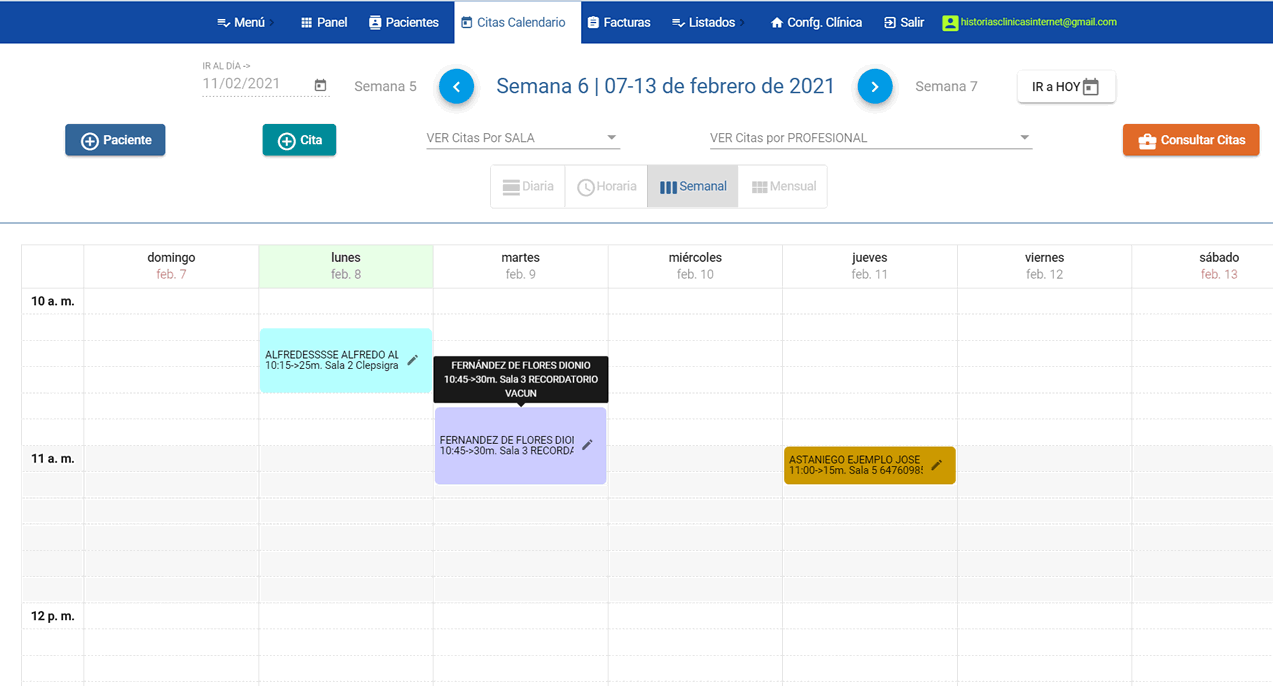This screenshot has height=686, width=1273.
Task: Click the IR AL DÍA date field
Action: coord(255,85)
